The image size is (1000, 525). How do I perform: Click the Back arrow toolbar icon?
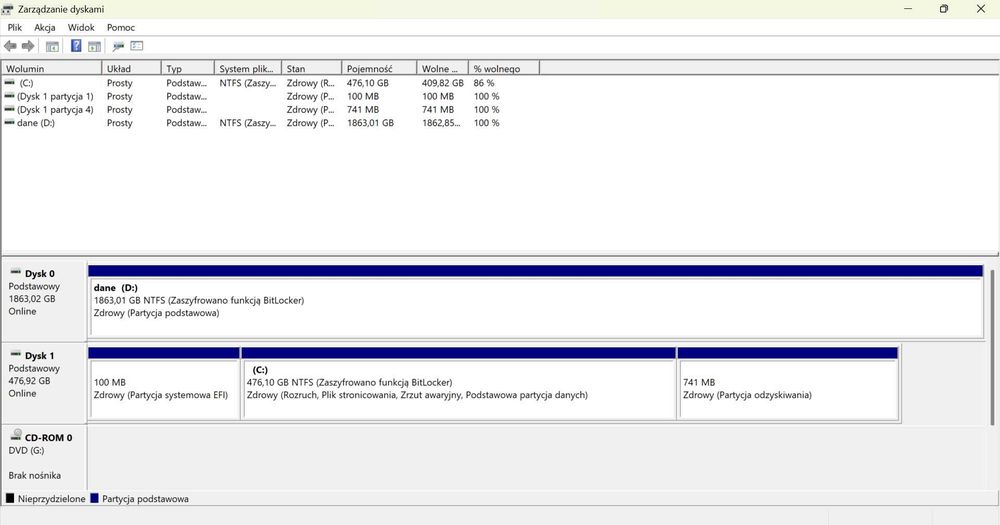coord(10,46)
